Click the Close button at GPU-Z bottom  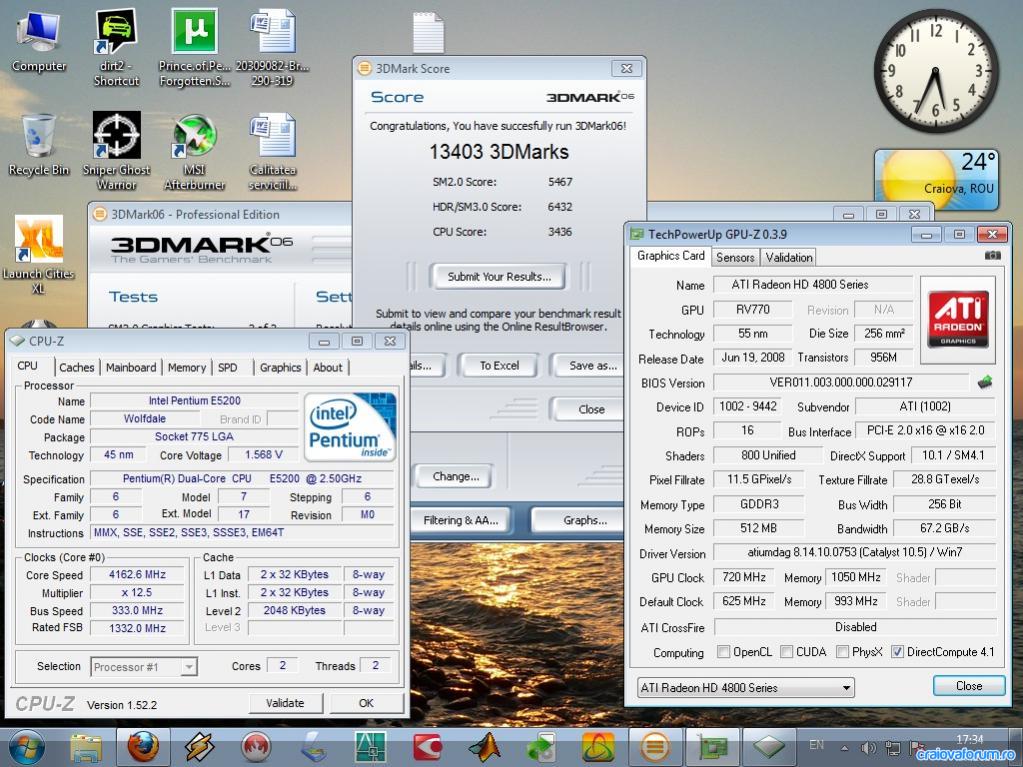click(x=969, y=685)
